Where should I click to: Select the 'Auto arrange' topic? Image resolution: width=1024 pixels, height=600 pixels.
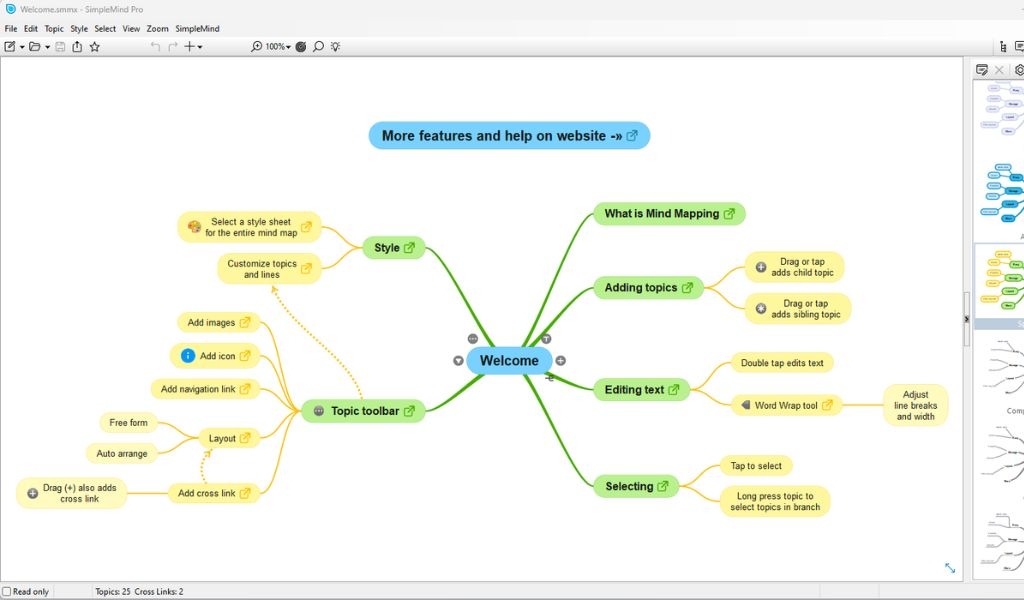point(122,453)
